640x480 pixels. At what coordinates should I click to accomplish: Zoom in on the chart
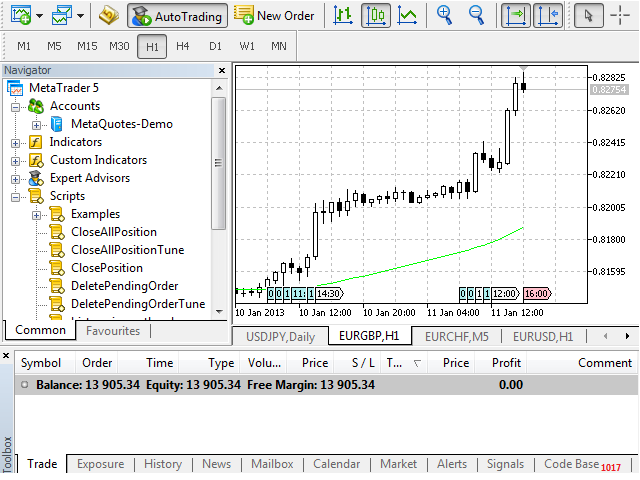[445, 15]
